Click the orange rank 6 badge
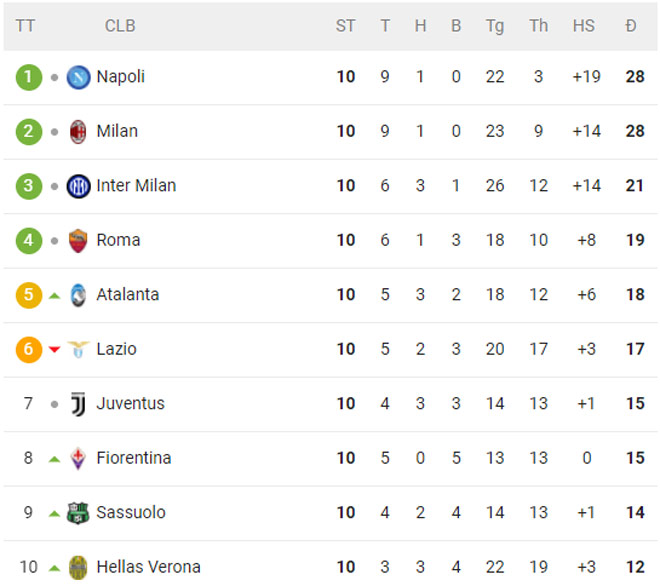660x586 pixels. click(x=29, y=349)
